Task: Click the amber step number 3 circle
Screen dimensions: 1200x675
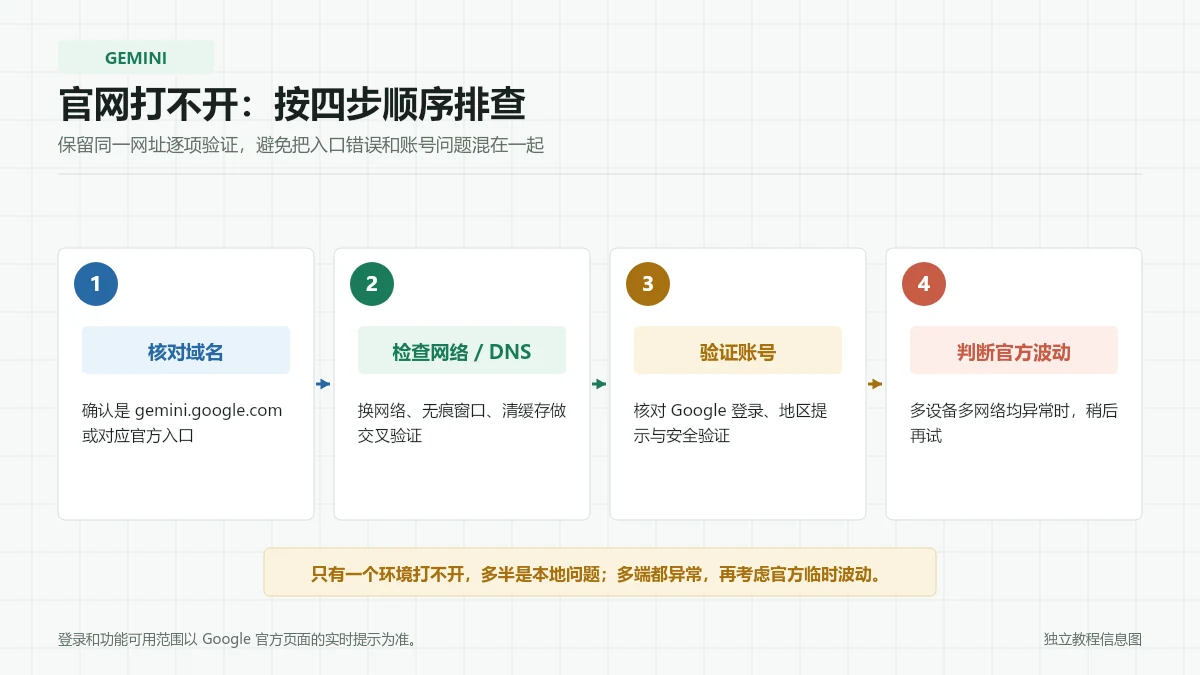Action: (648, 284)
